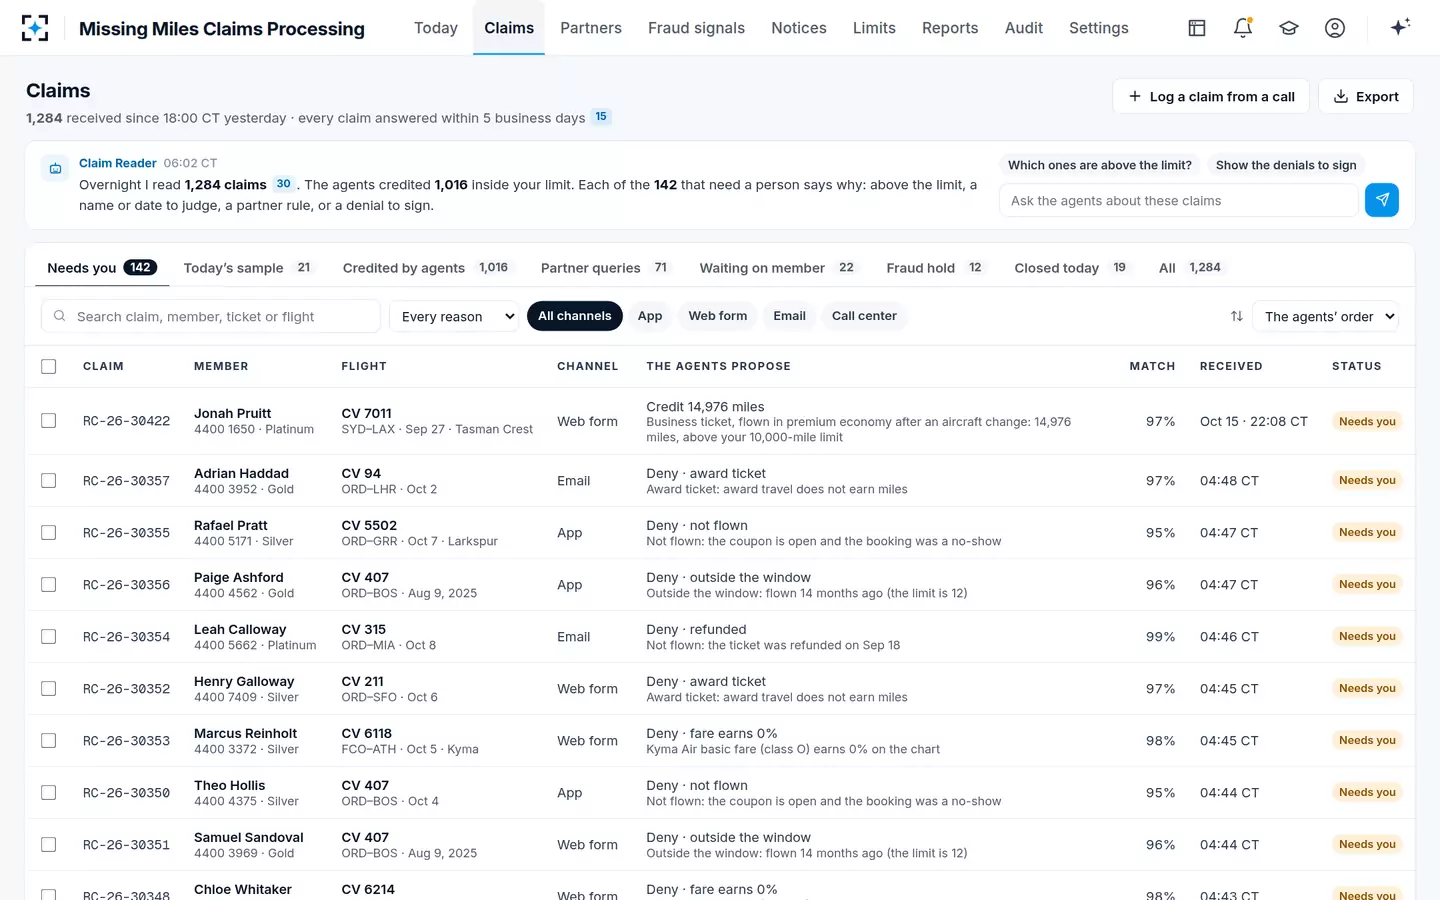Check the box for claim RC-26-30354
This screenshot has height=900, width=1440.
[48, 637]
